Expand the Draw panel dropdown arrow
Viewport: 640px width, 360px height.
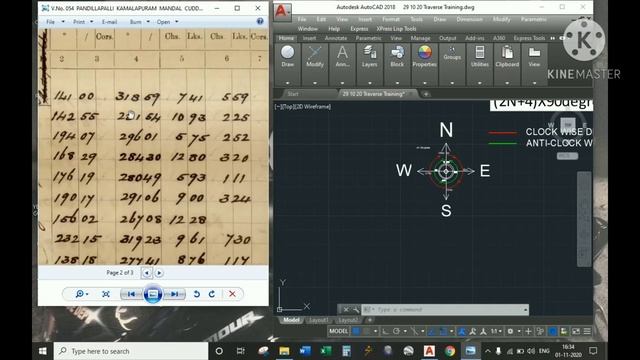coord(287,83)
